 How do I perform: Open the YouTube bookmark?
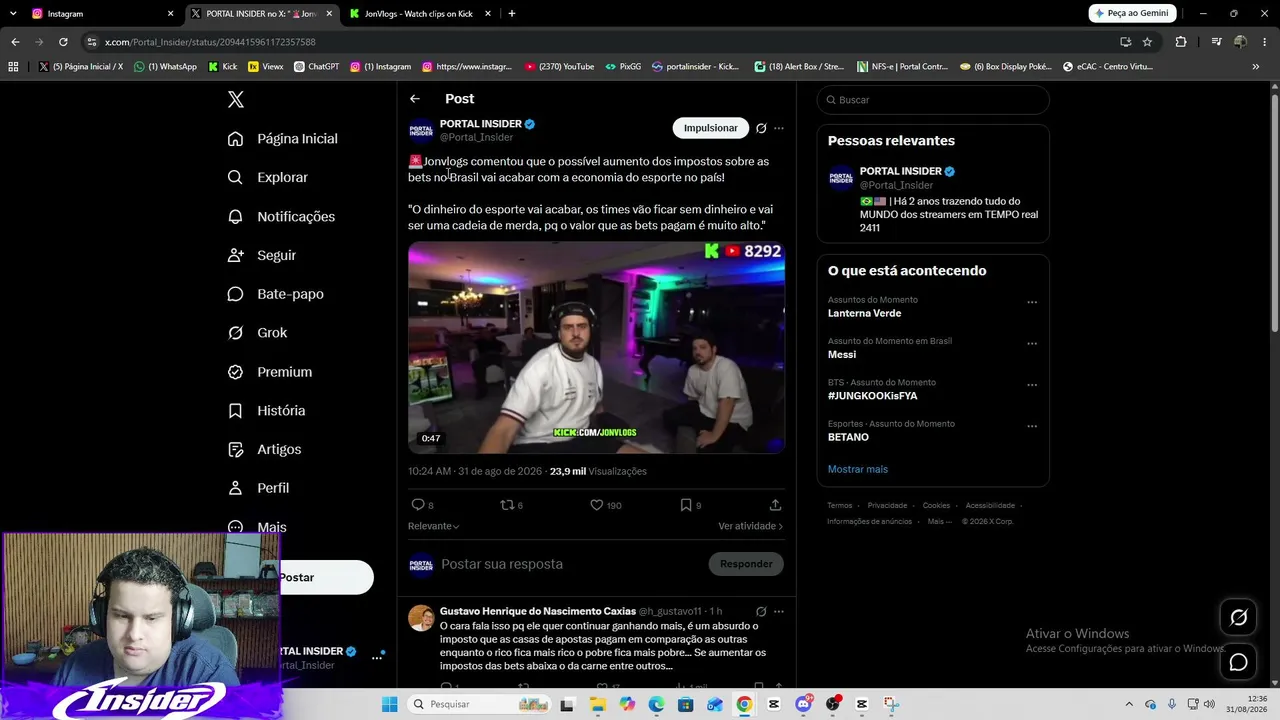559,67
